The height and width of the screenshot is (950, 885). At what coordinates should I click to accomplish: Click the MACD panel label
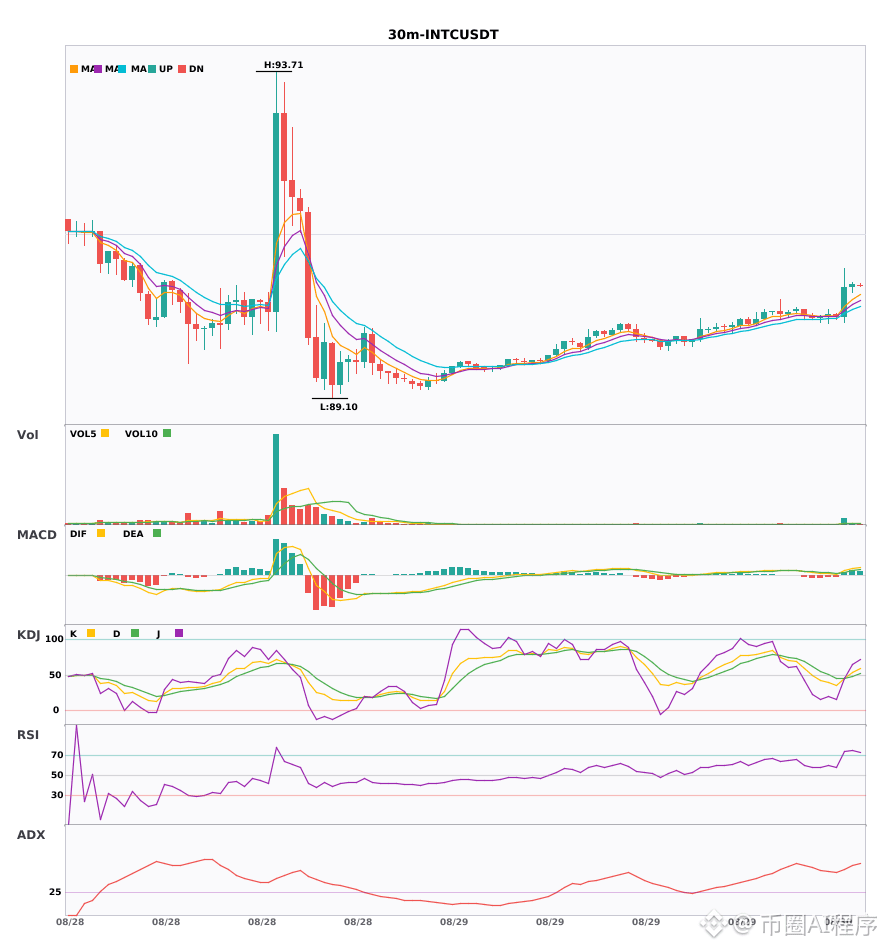click(36, 535)
